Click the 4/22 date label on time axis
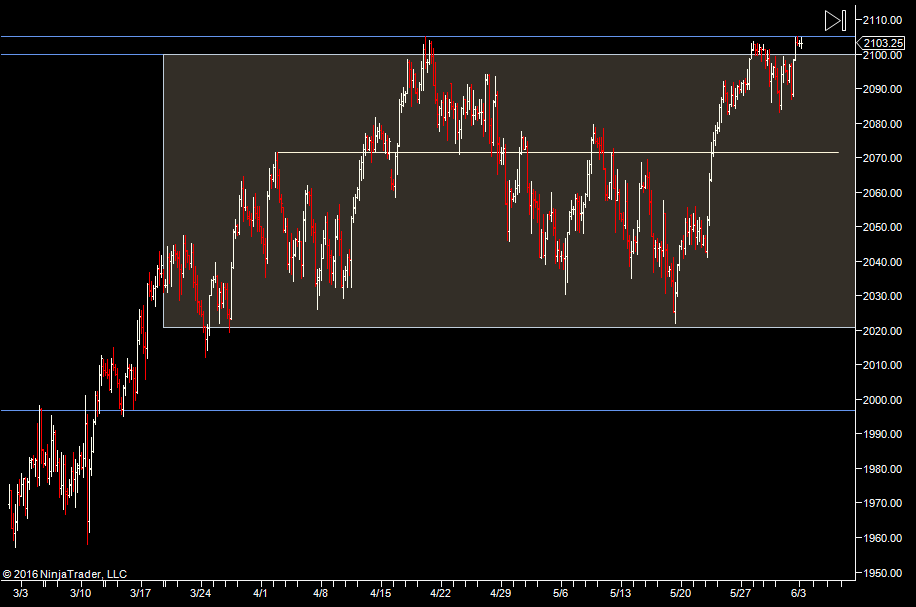Screen dimensions: 916x607 [440, 593]
